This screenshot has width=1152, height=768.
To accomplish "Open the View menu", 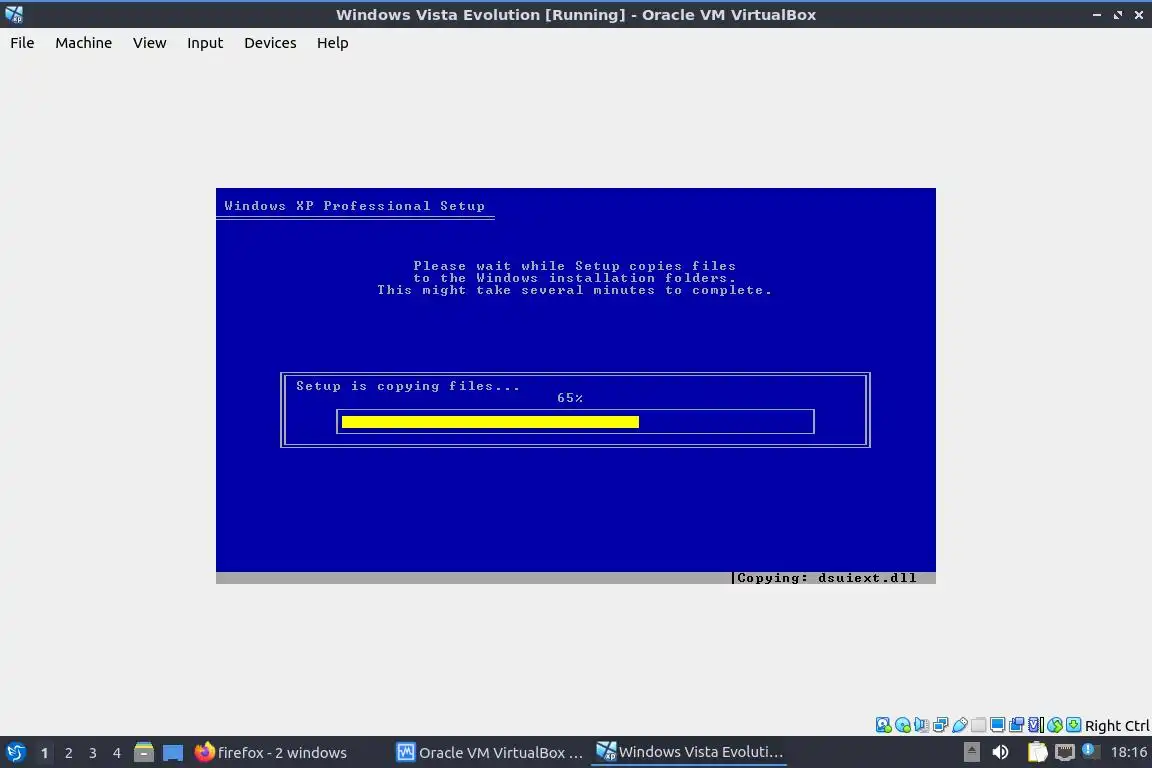I will (149, 43).
